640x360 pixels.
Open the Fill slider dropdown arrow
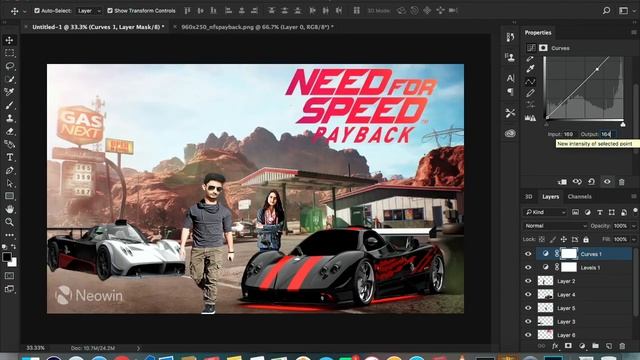tap(634, 239)
